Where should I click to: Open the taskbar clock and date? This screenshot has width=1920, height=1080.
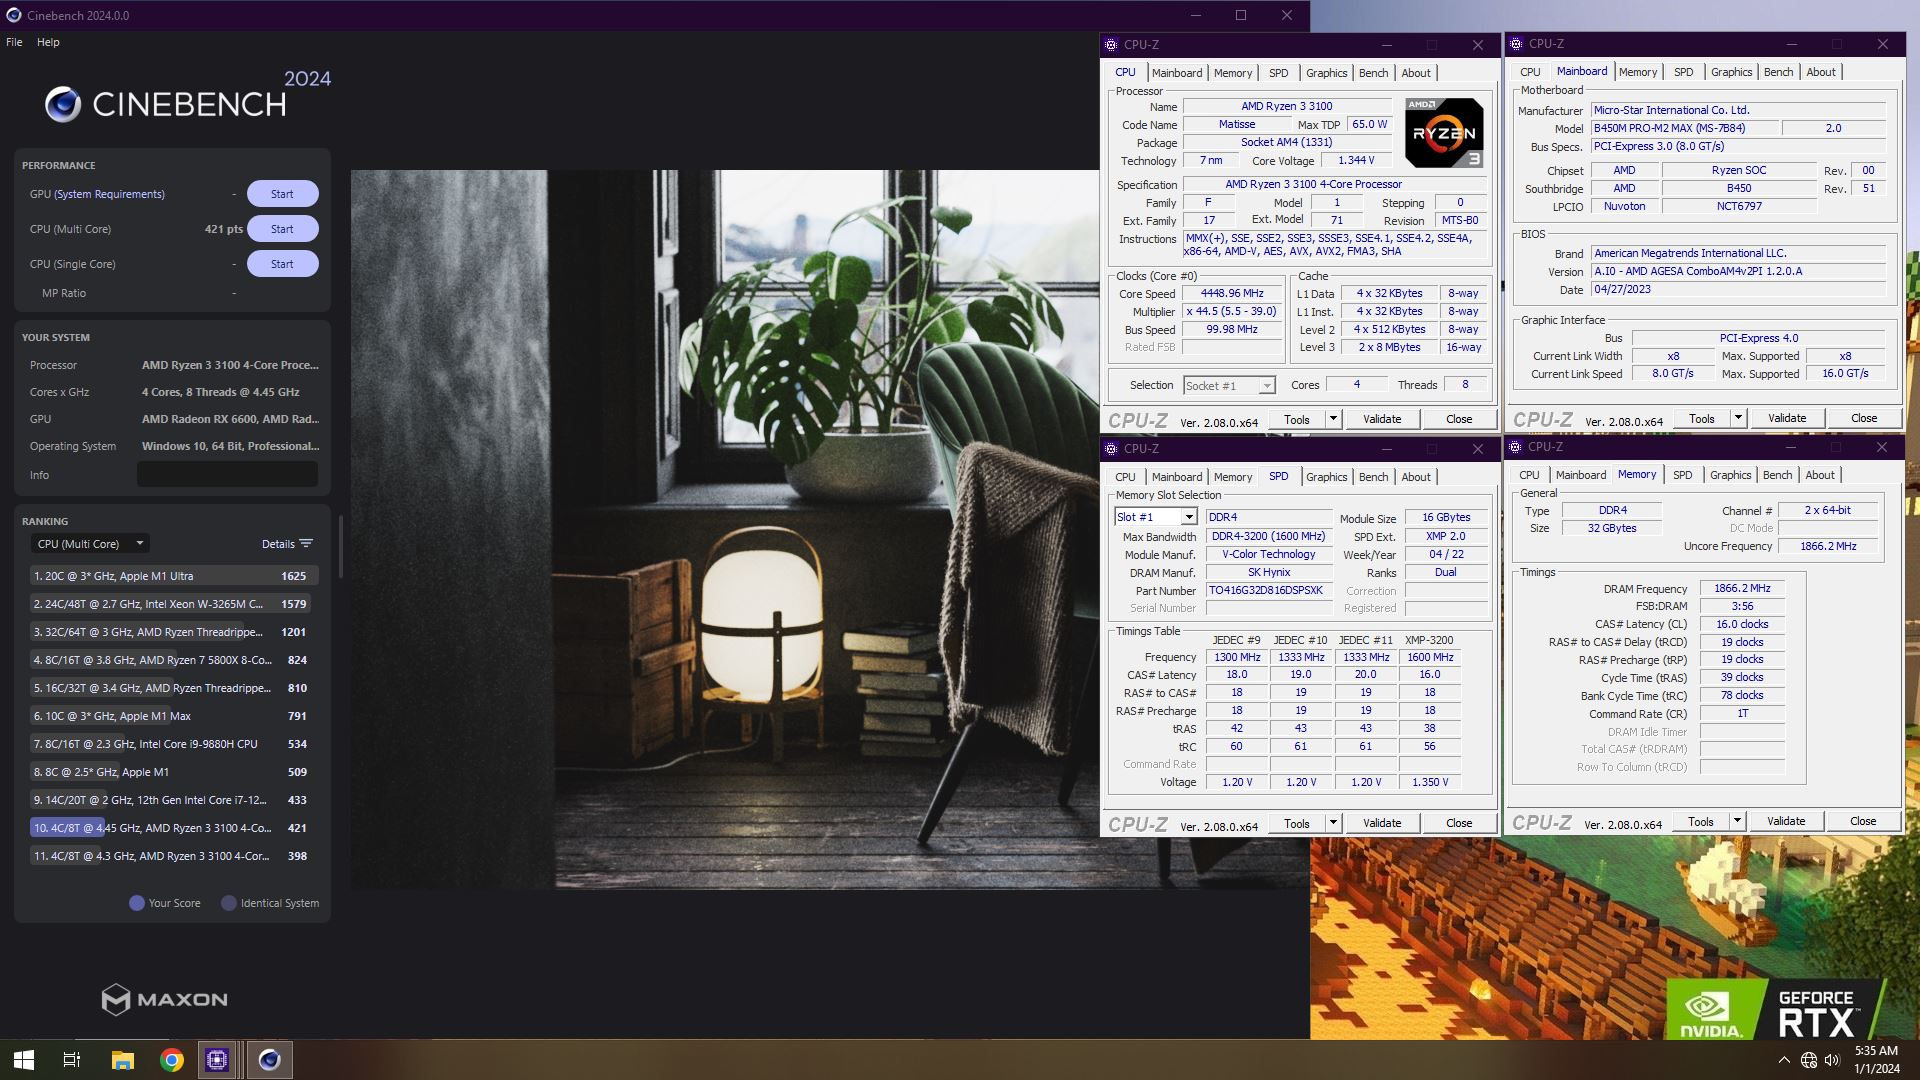[1876, 1060]
